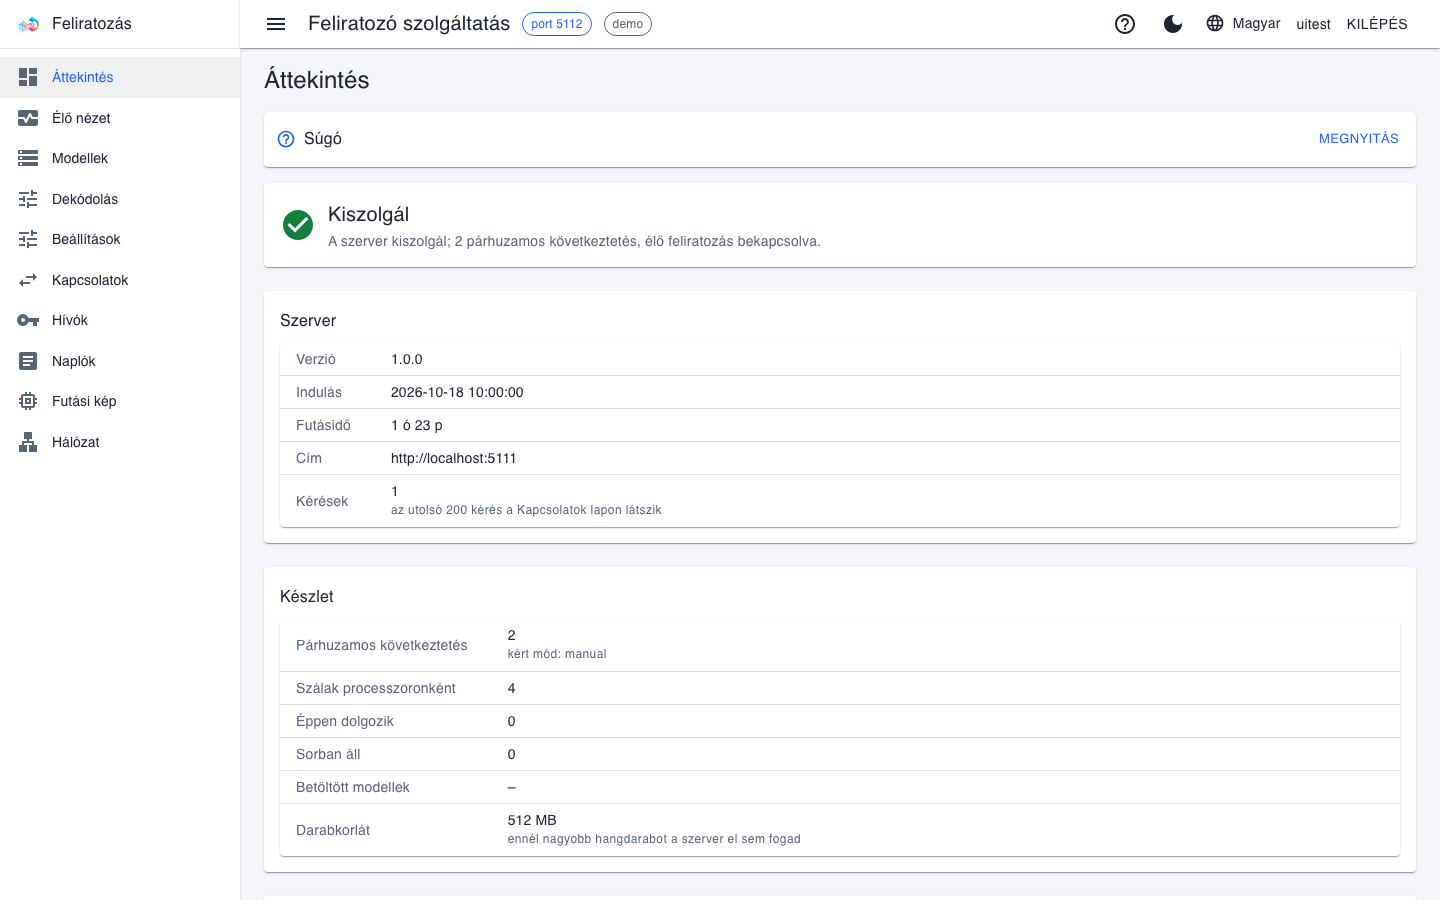Screen dimensions: 1440x900
Task: Click MEGNYITÁS to expand Súgó
Action: (1358, 139)
